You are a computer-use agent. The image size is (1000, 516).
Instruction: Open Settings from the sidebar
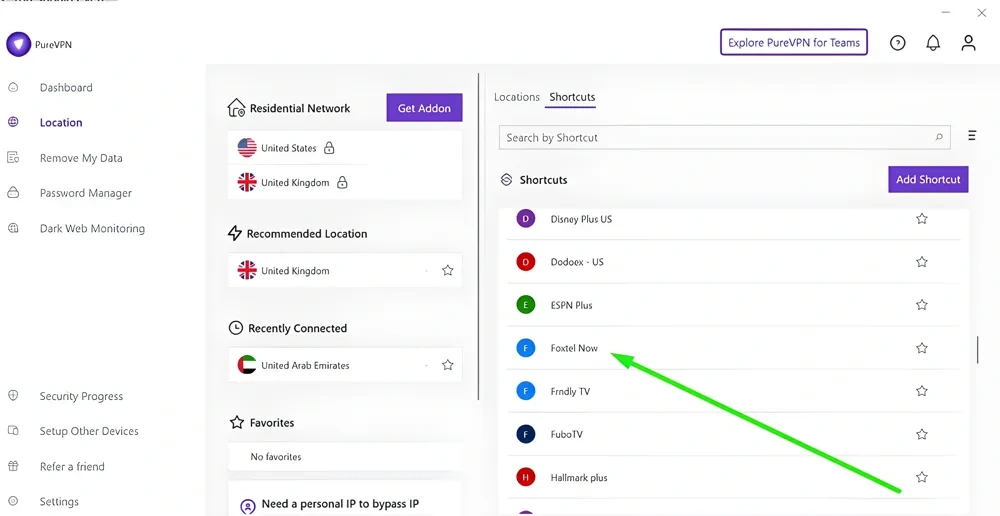point(59,501)
